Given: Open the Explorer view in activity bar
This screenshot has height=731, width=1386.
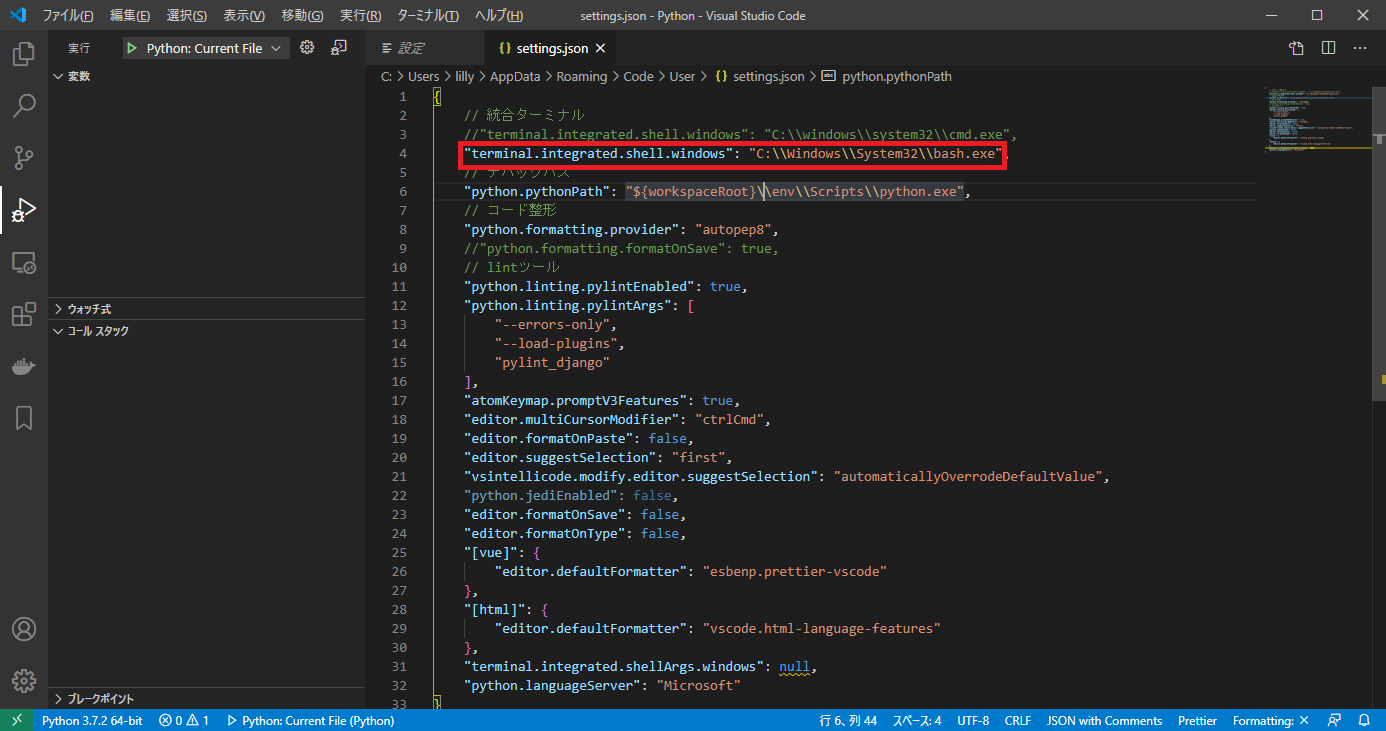Looking at the screenshot, I should (x=24, y=53).
